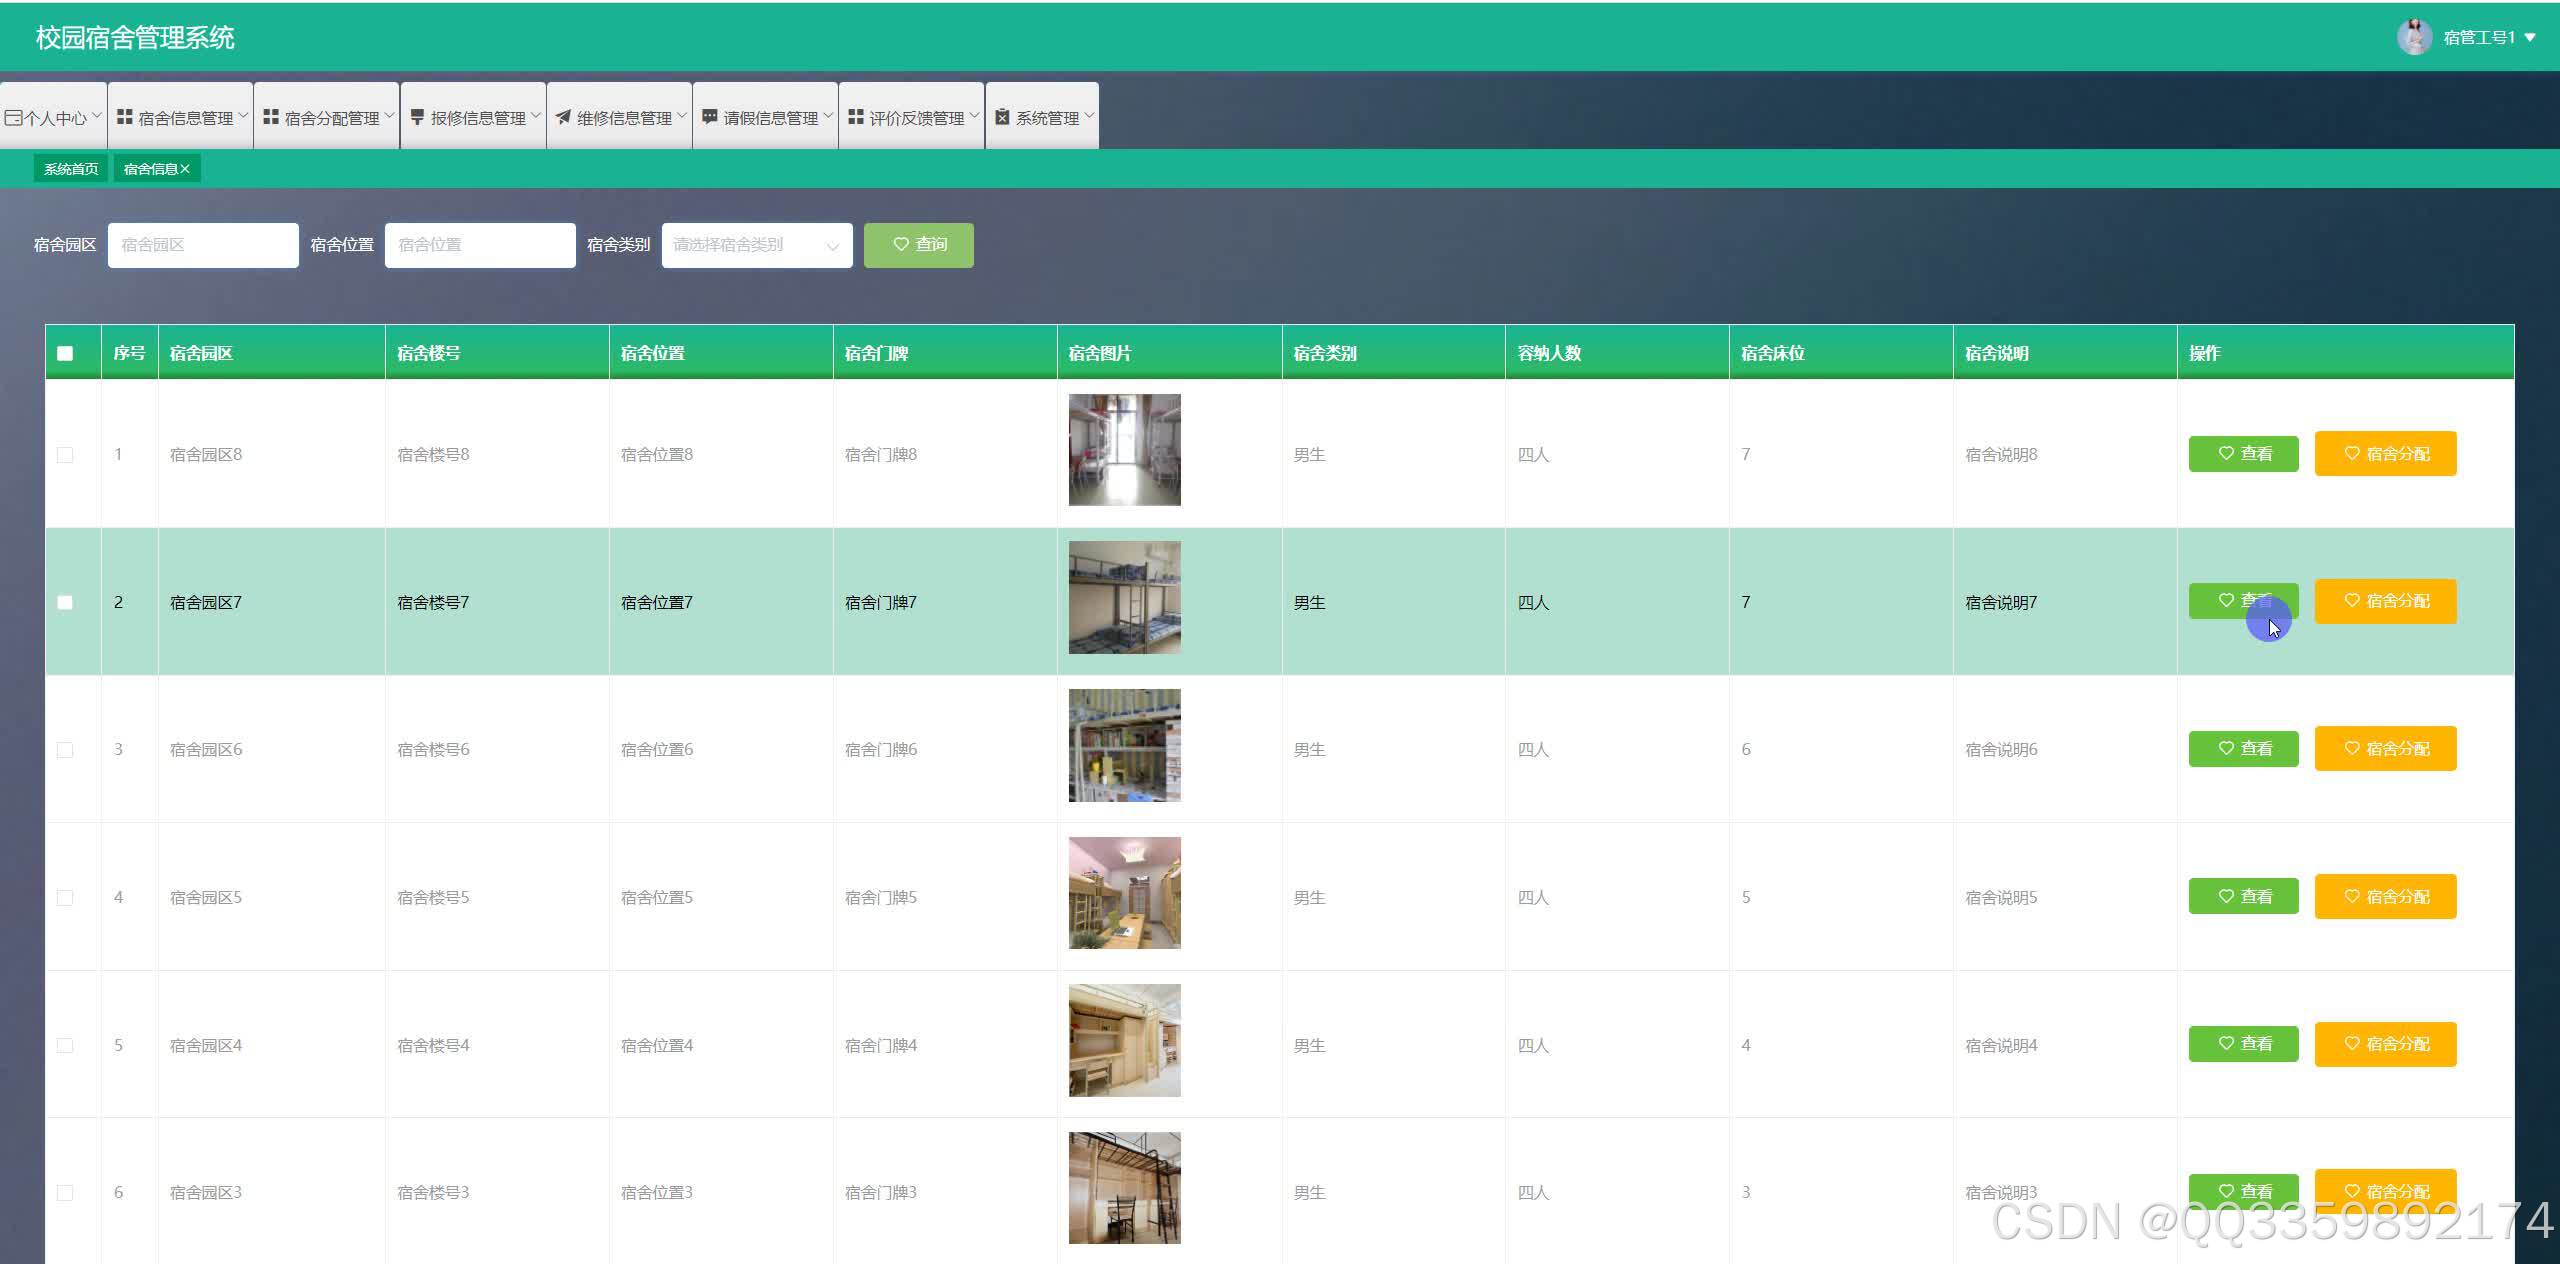Open dormitory photo thumbnail for 宿舍园区5
Viewport: 2560px width, 1264px height.
[x=1124, y=893]
